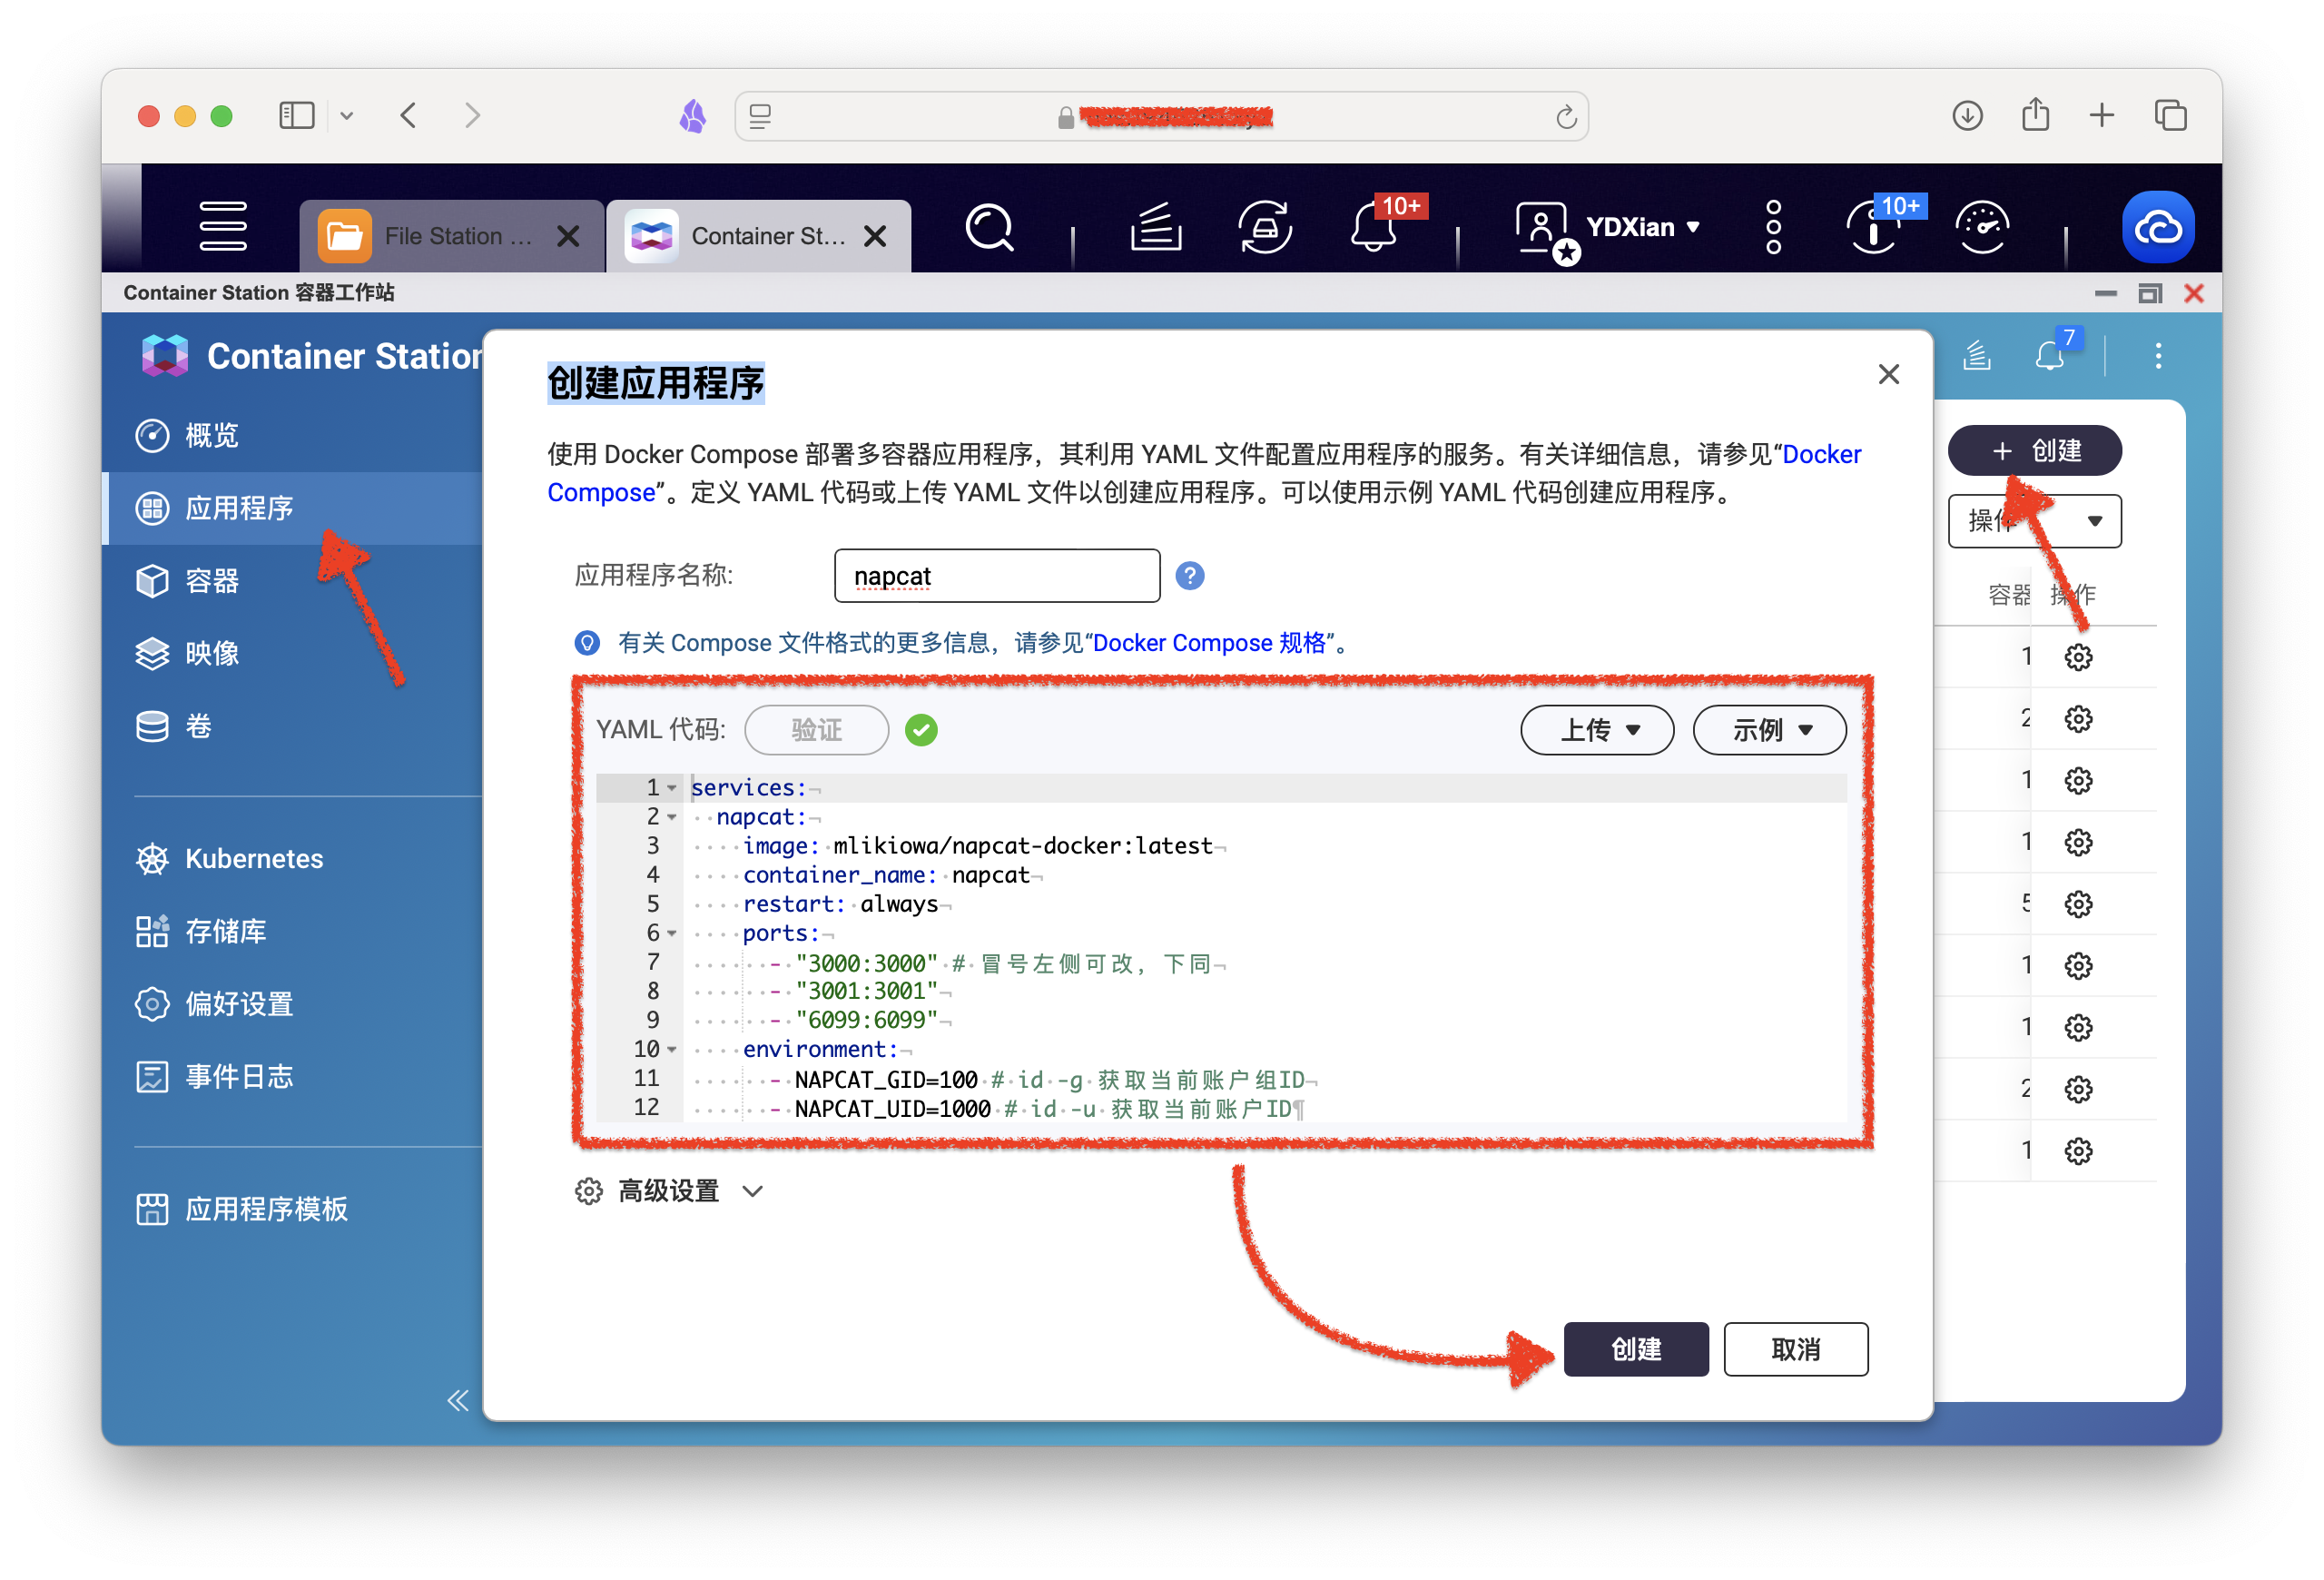Open a new Safari tab with plus icon
The height and width of the screenshot is (1580, 2324).
tap(2101, 115)
